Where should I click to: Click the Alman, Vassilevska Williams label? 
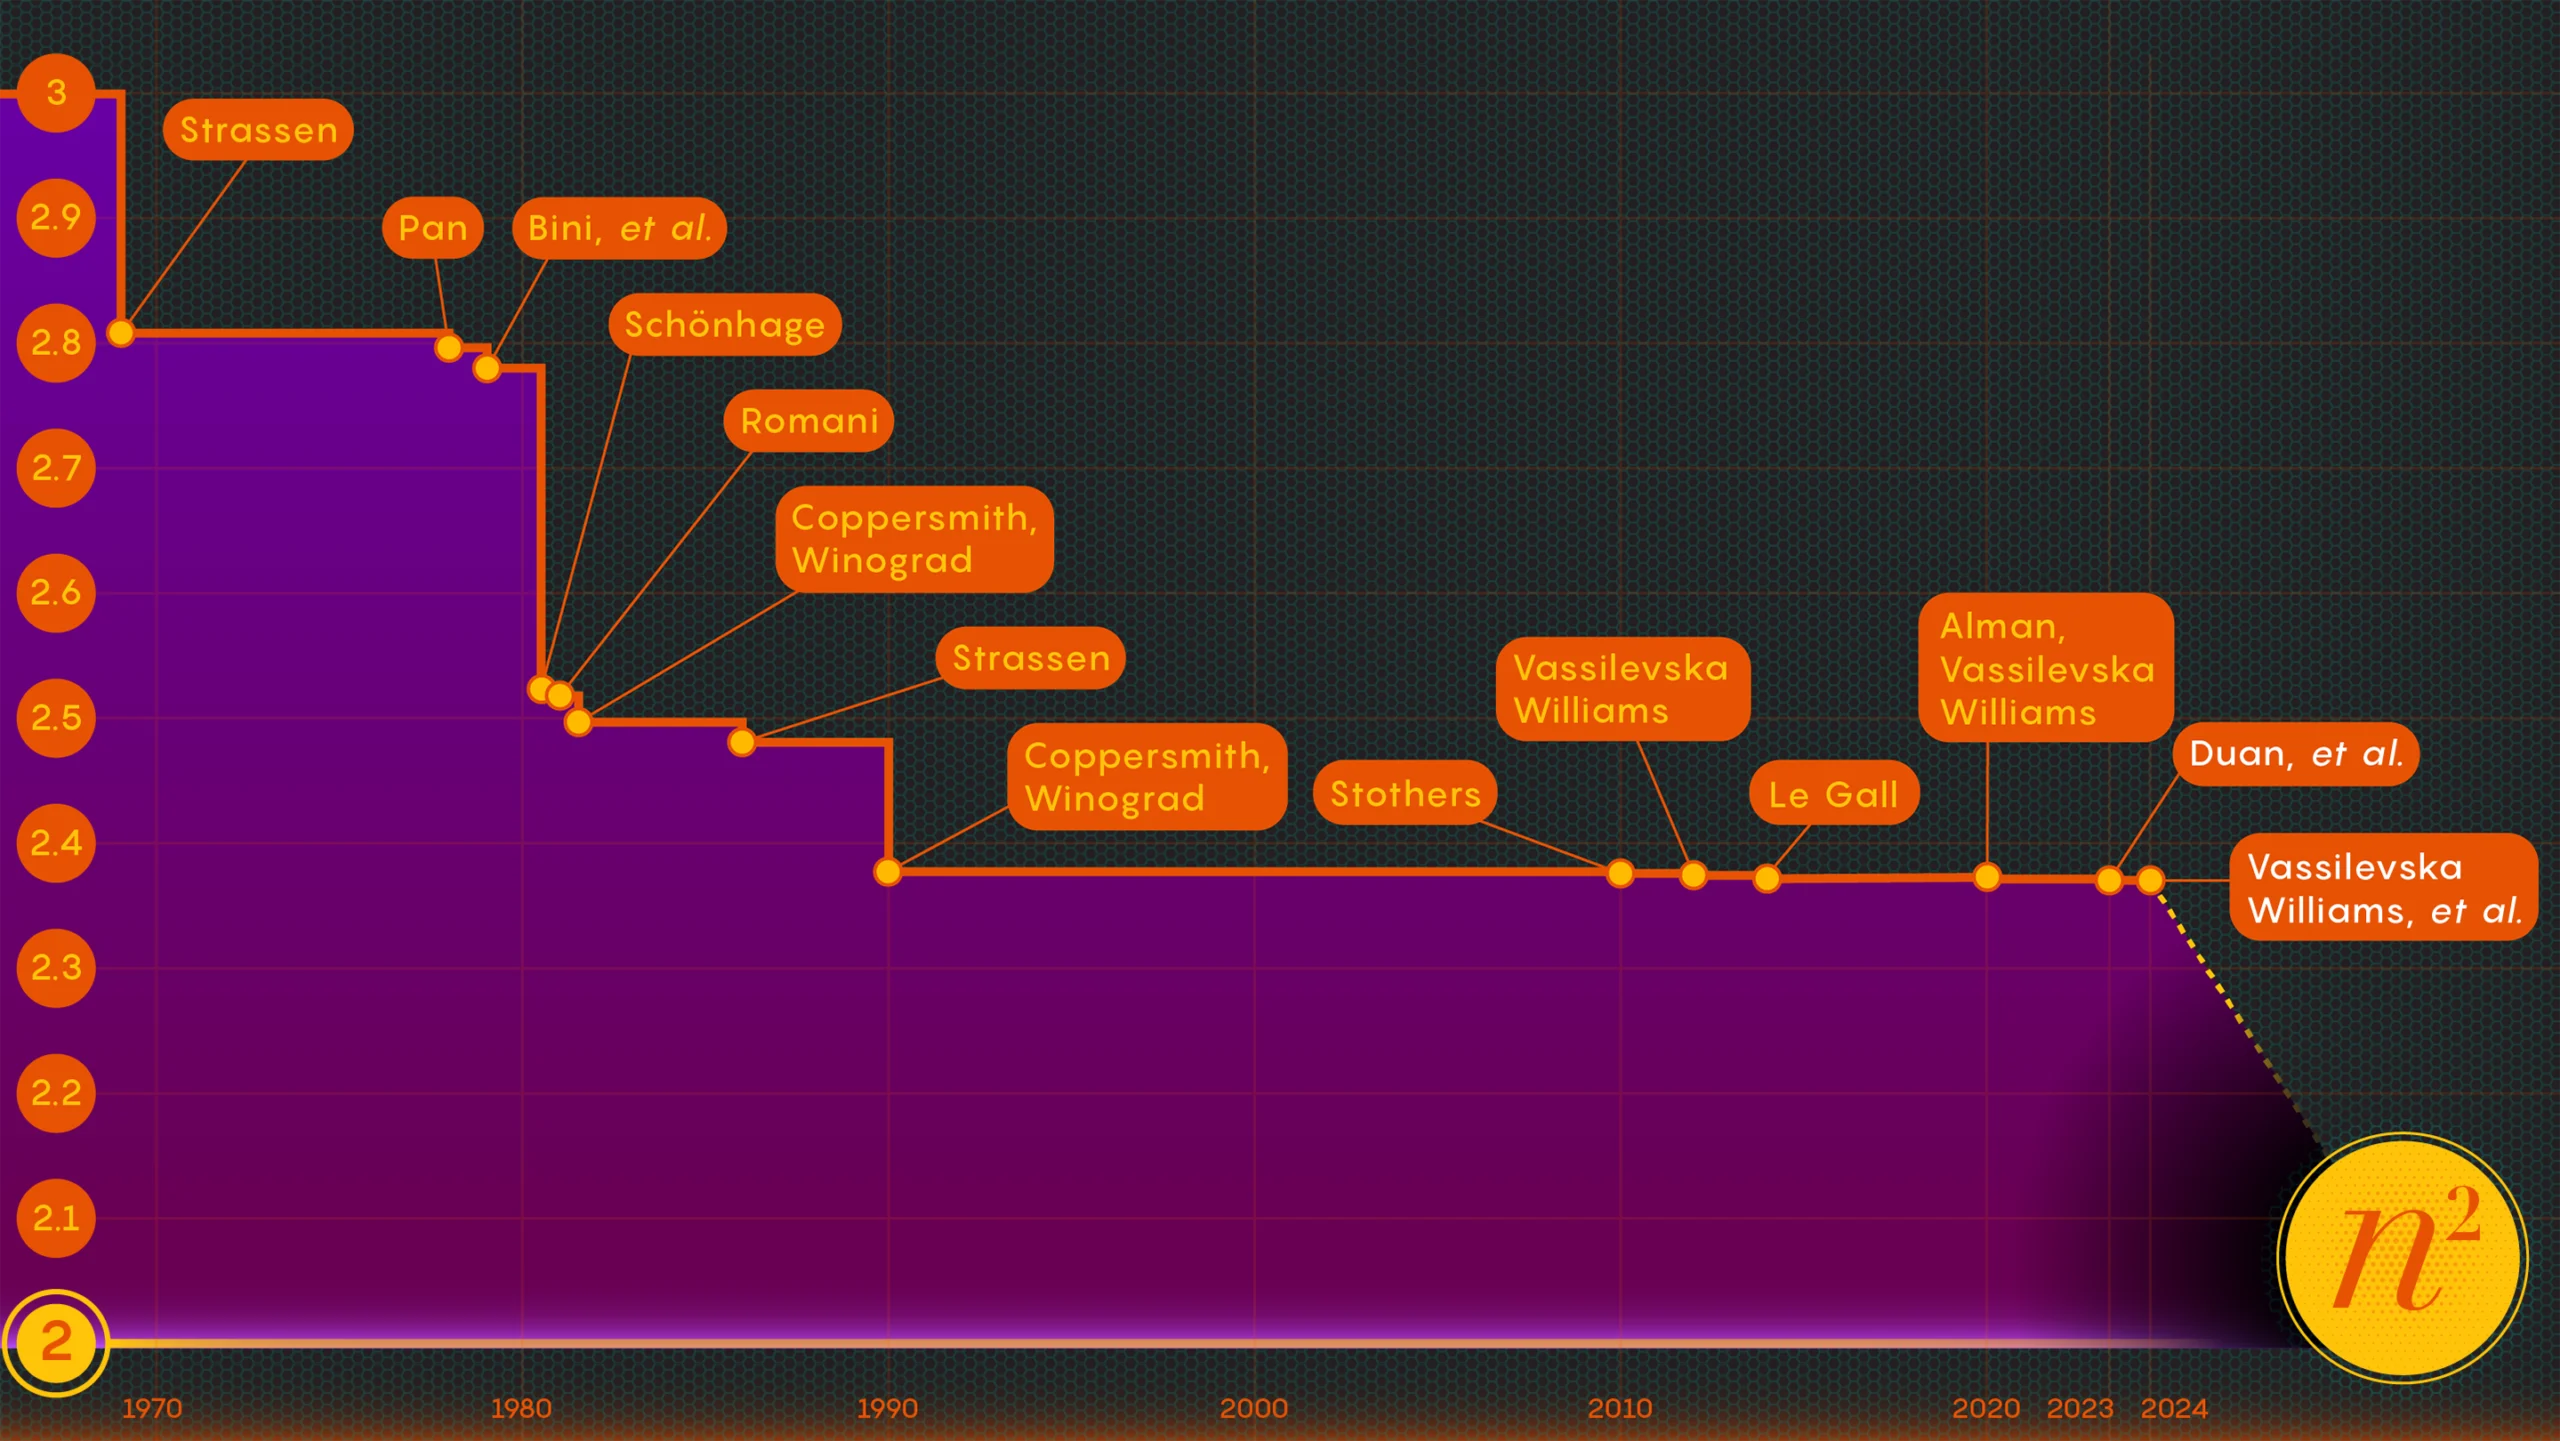coord(2045,668)
